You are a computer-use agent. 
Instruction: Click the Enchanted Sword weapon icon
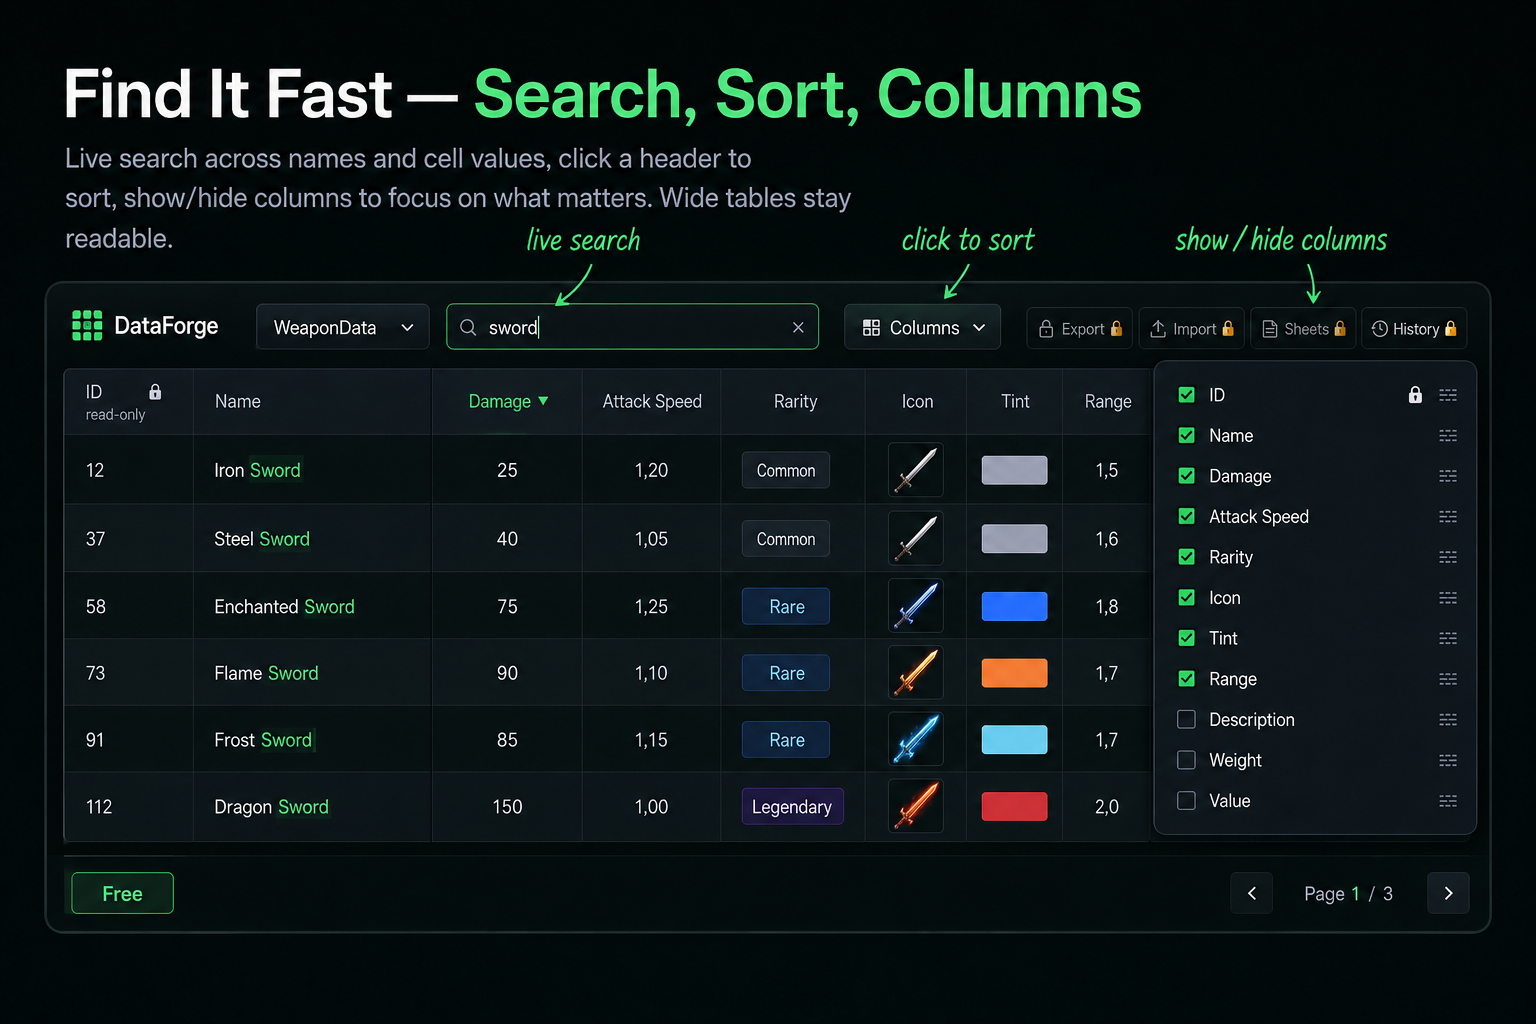pyautogui.click(x=916, y=606)
